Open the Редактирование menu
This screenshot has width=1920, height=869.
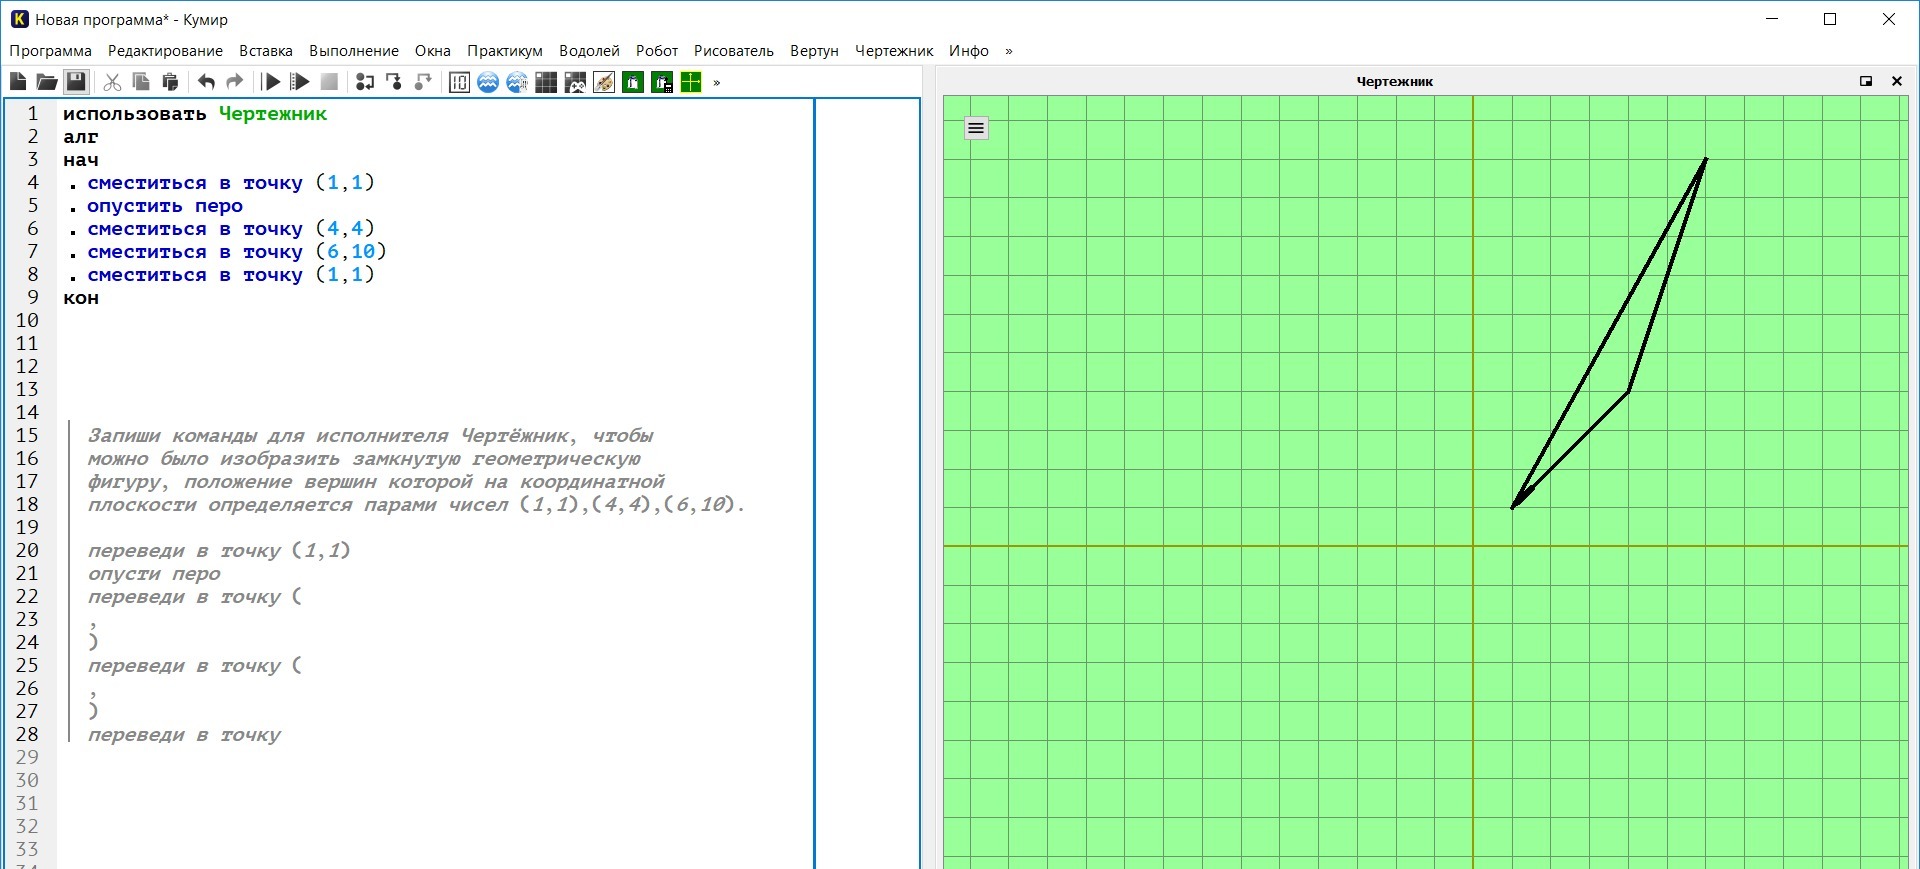[x=165, y=51]
